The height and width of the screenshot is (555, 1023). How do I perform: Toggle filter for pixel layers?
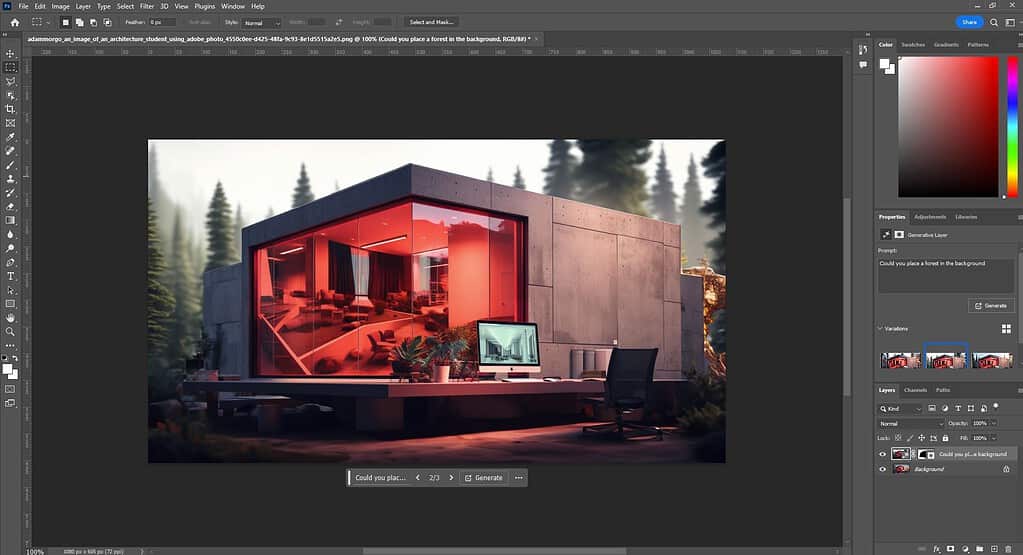click(x=932, y=408)
